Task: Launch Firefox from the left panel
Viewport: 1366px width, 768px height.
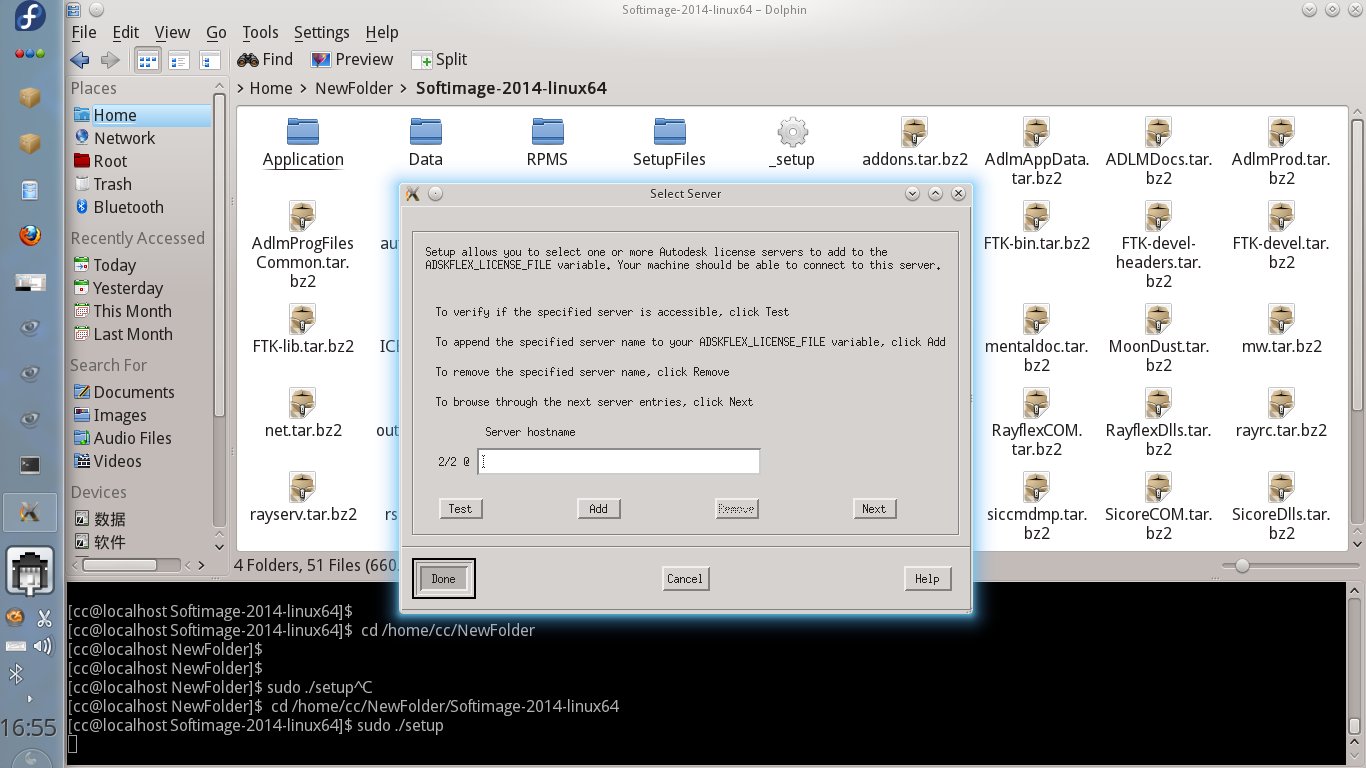Action: click(x=30, y=236)
